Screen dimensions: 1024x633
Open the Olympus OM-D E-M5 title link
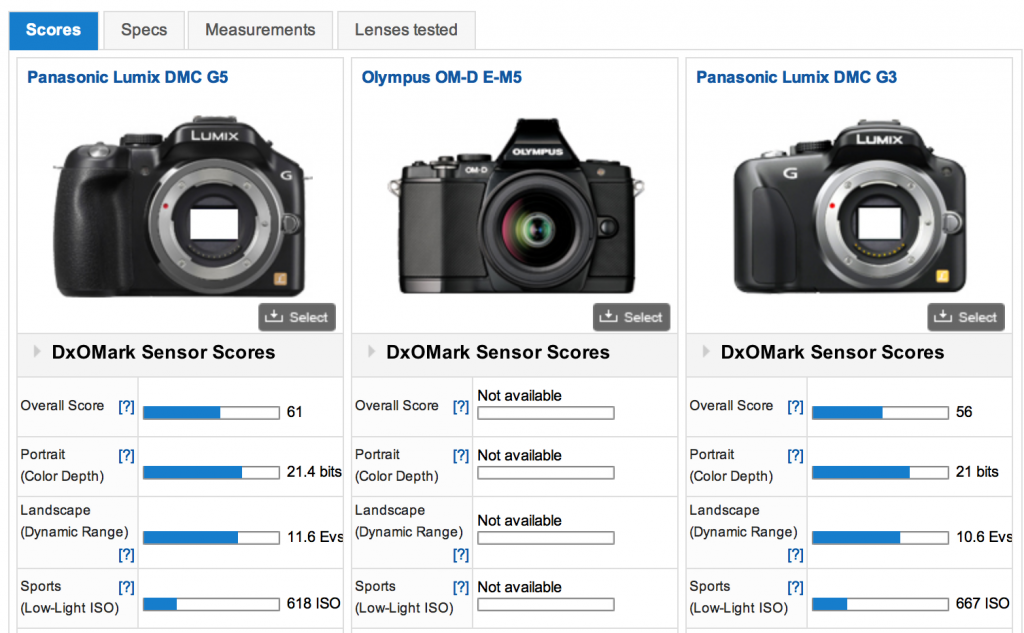coord(441,77)
